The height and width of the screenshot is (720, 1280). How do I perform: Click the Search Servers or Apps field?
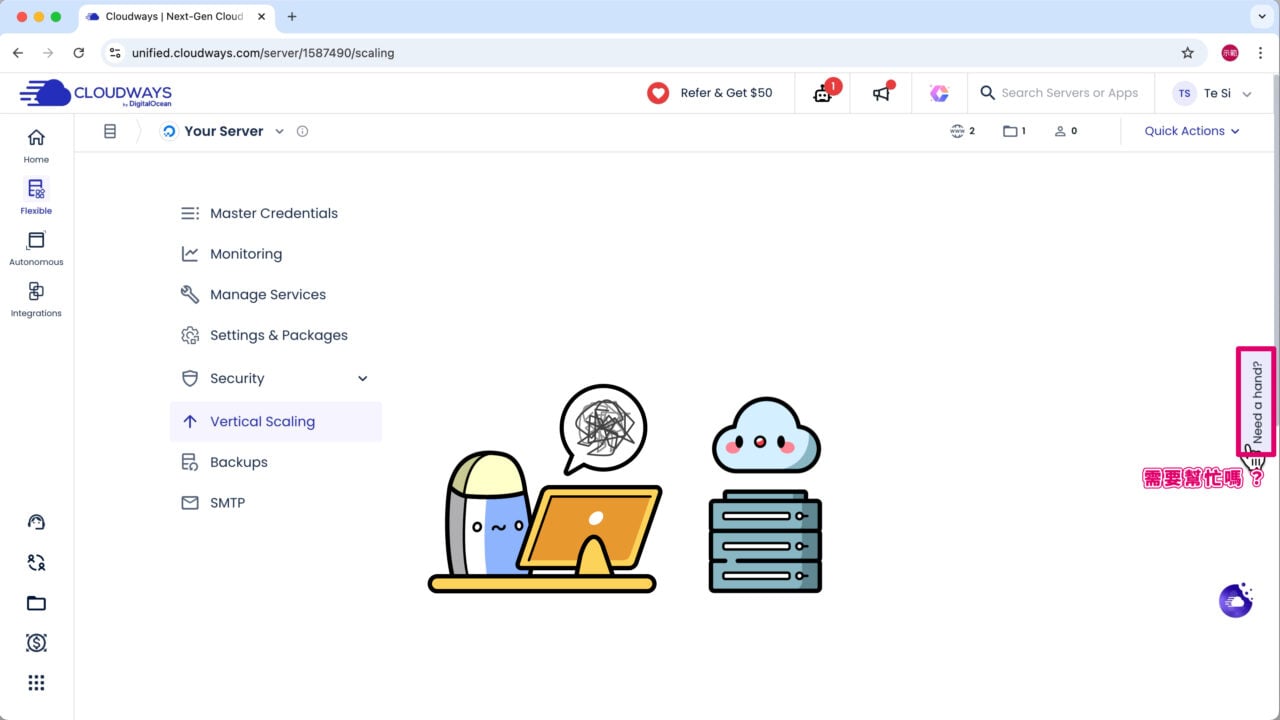click(x=1069, y=93)
